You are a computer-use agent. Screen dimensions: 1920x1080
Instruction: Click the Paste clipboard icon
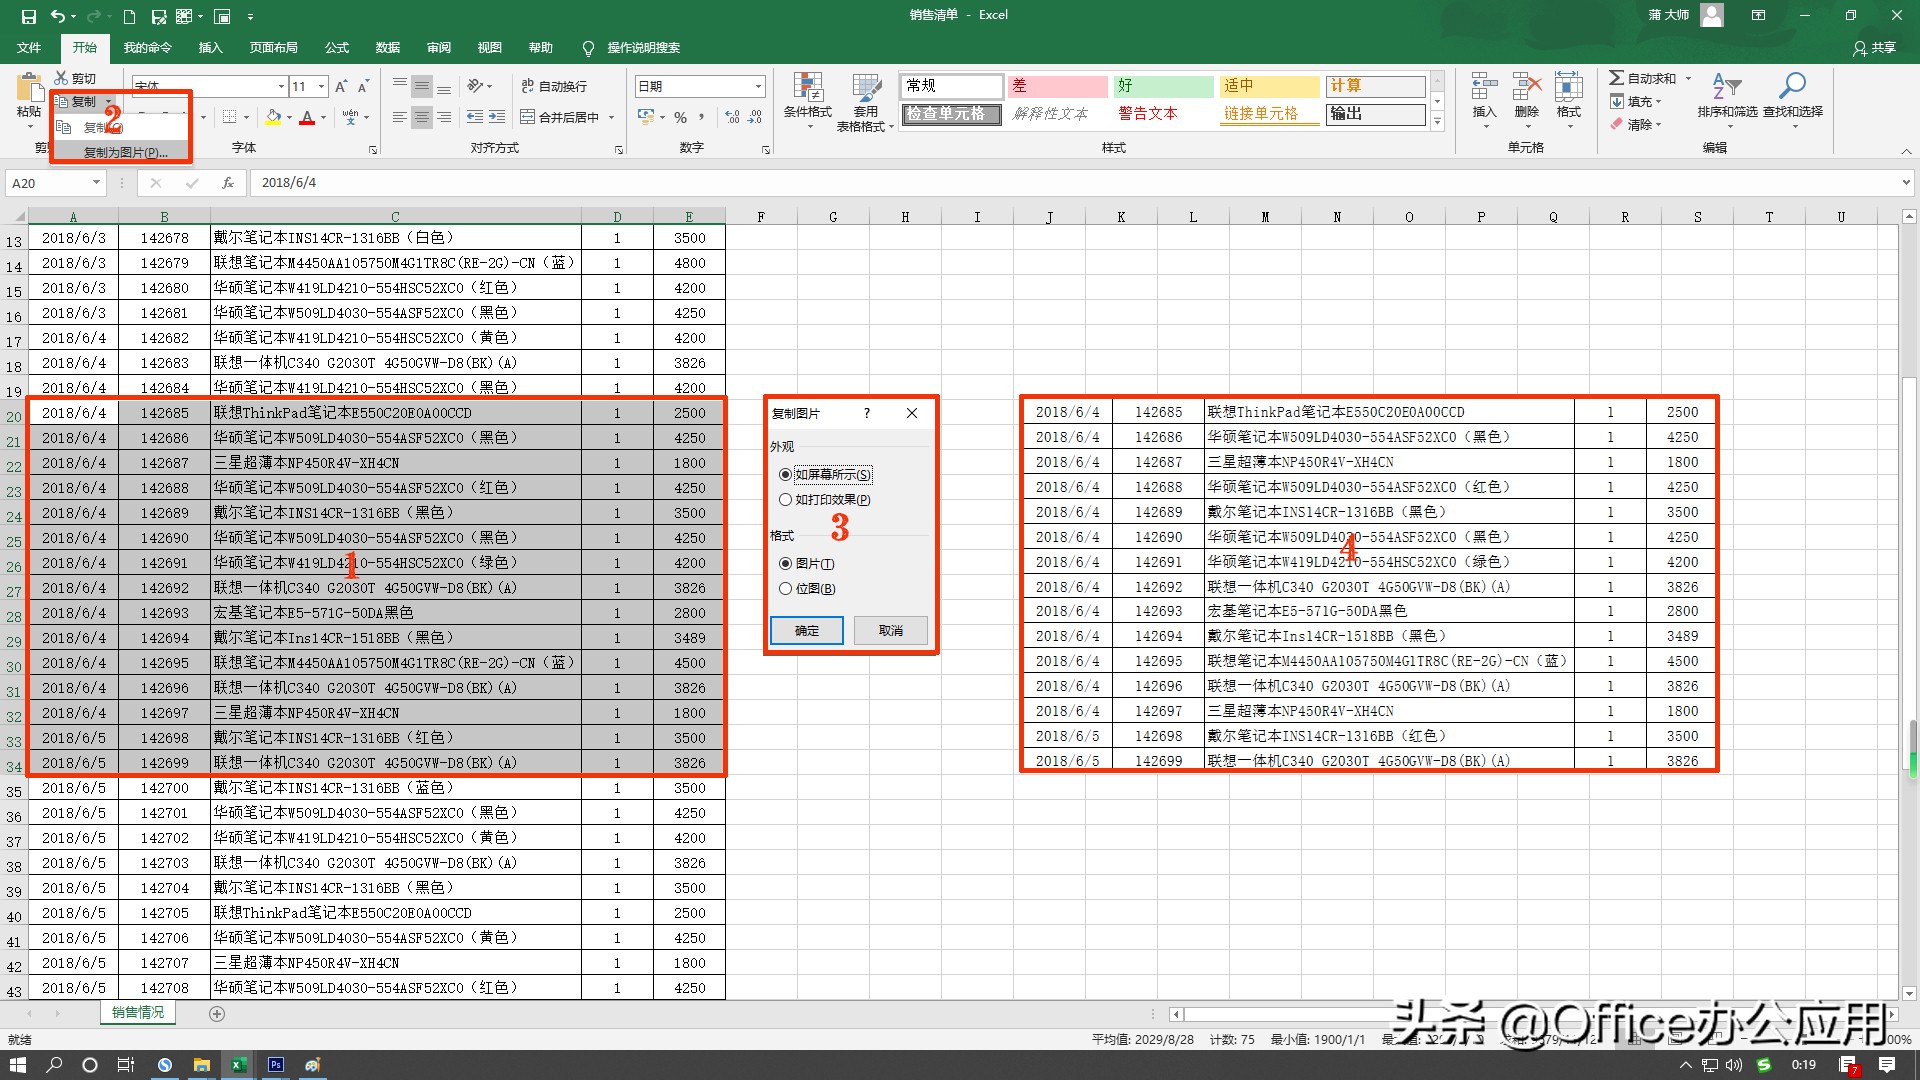(29, 88)
